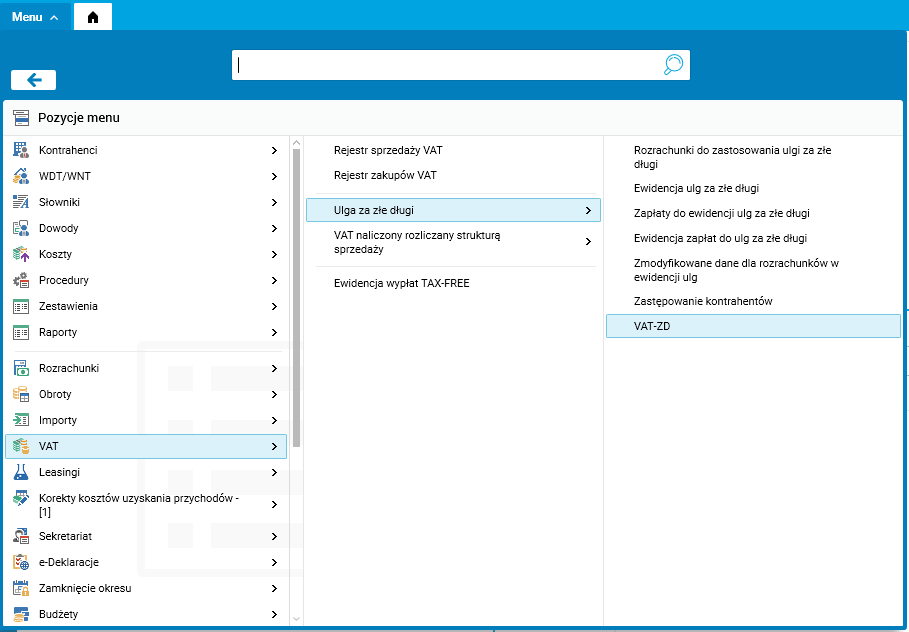This screenshot has width=909, height=632.
Task: Expand Kontrahenci submenu chevron
Action: tap(274, 150)
